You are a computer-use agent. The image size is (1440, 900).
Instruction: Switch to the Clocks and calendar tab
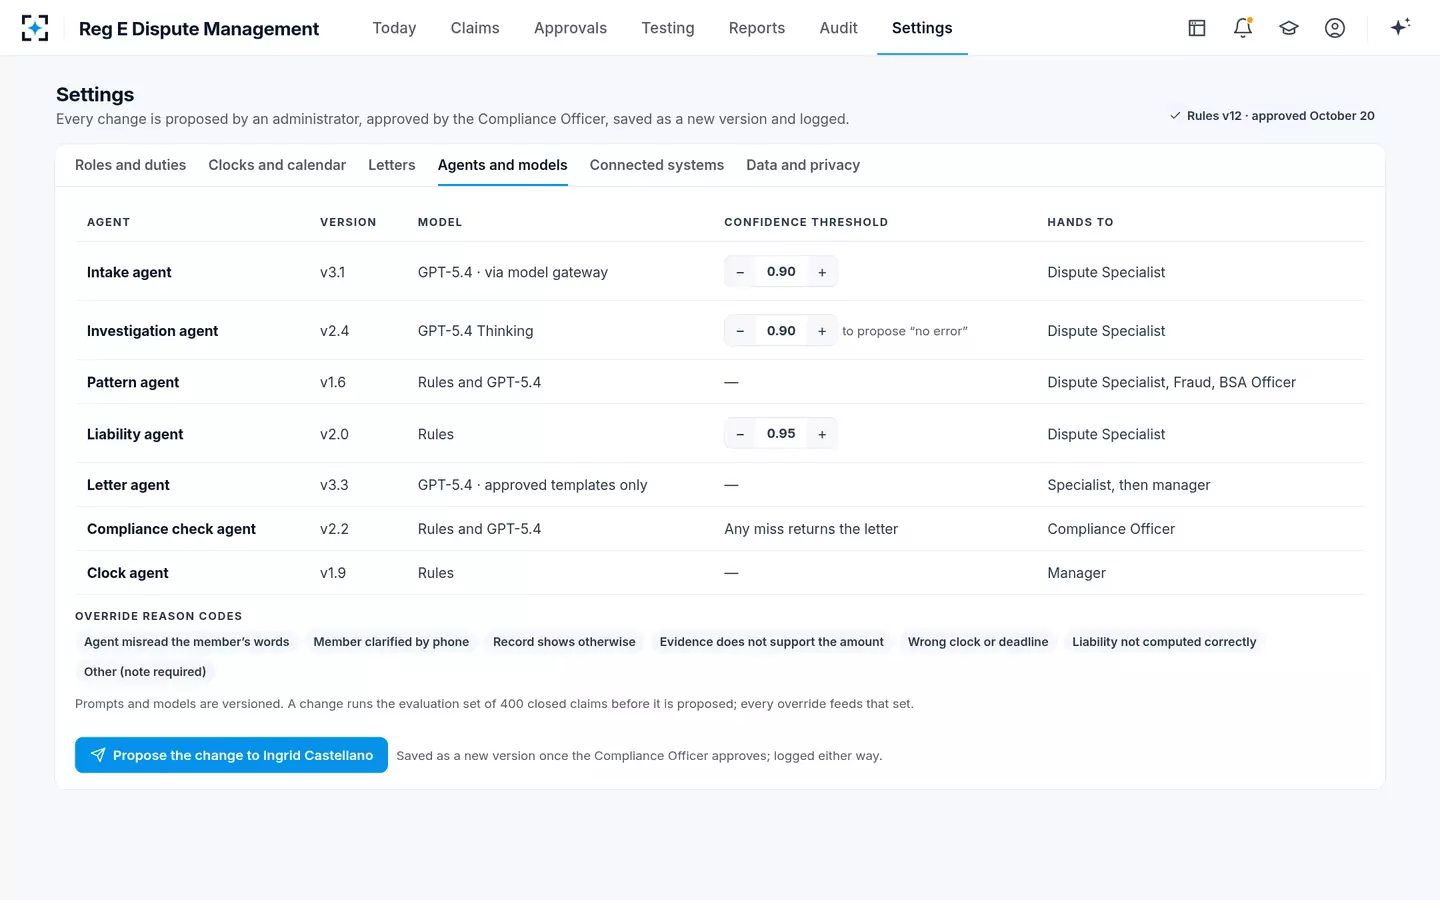point(277,165)
